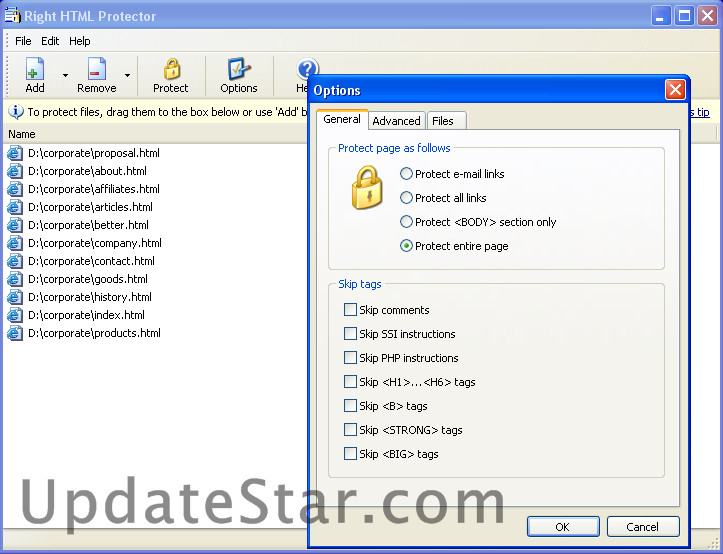
Task: Select D:\corporate\better.html in the list
Action: [x=88, y=225]
